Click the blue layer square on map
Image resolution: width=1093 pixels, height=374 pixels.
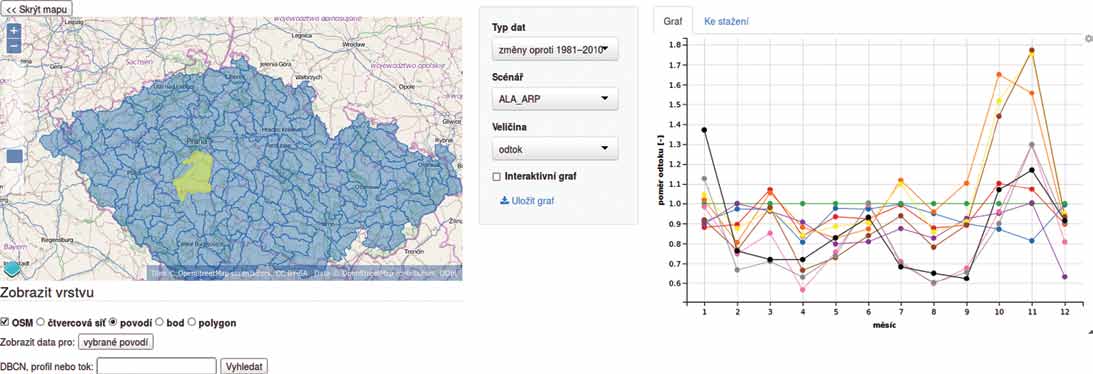(15, 156)
